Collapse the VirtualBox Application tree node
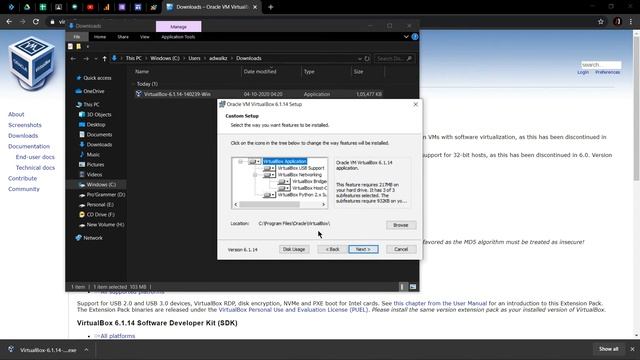Viewport: 640px width, 360px height. click(x=240, y=162)
